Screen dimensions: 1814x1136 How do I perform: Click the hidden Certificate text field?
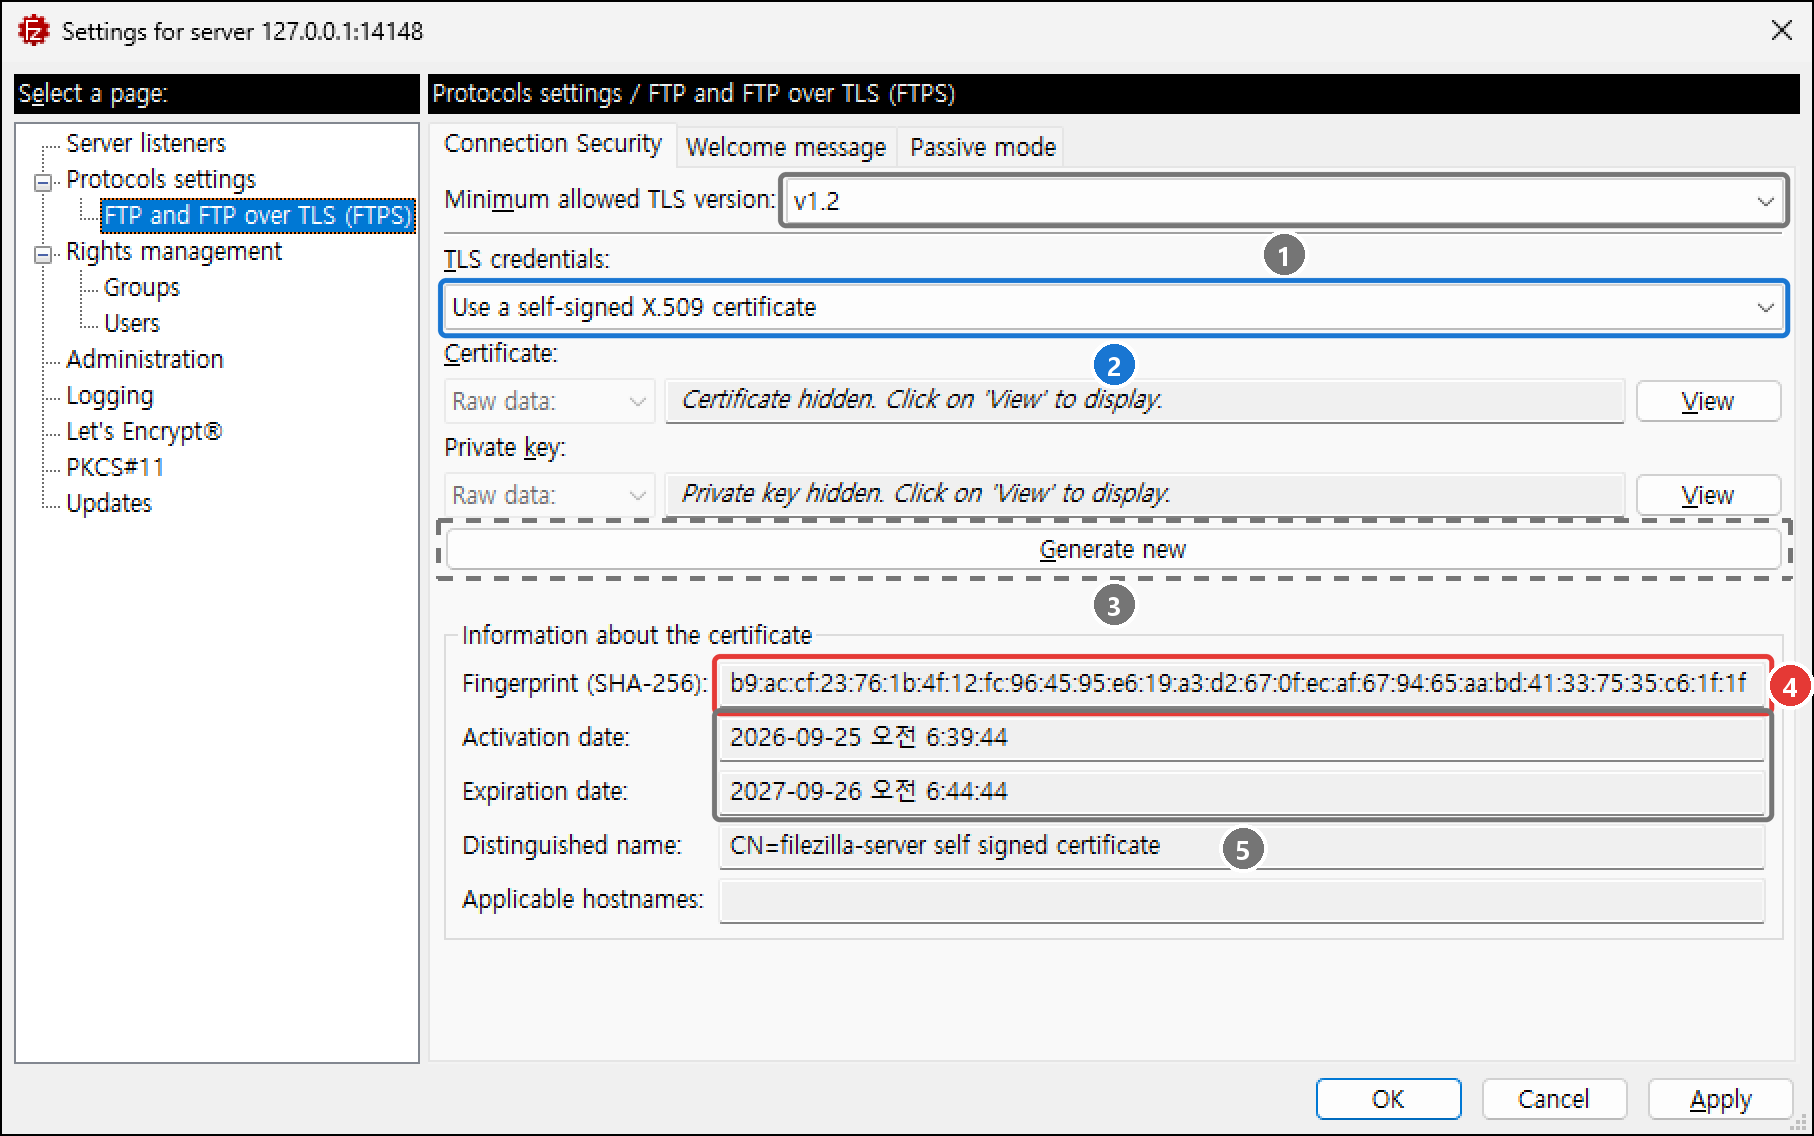(x=1145, y=400)
